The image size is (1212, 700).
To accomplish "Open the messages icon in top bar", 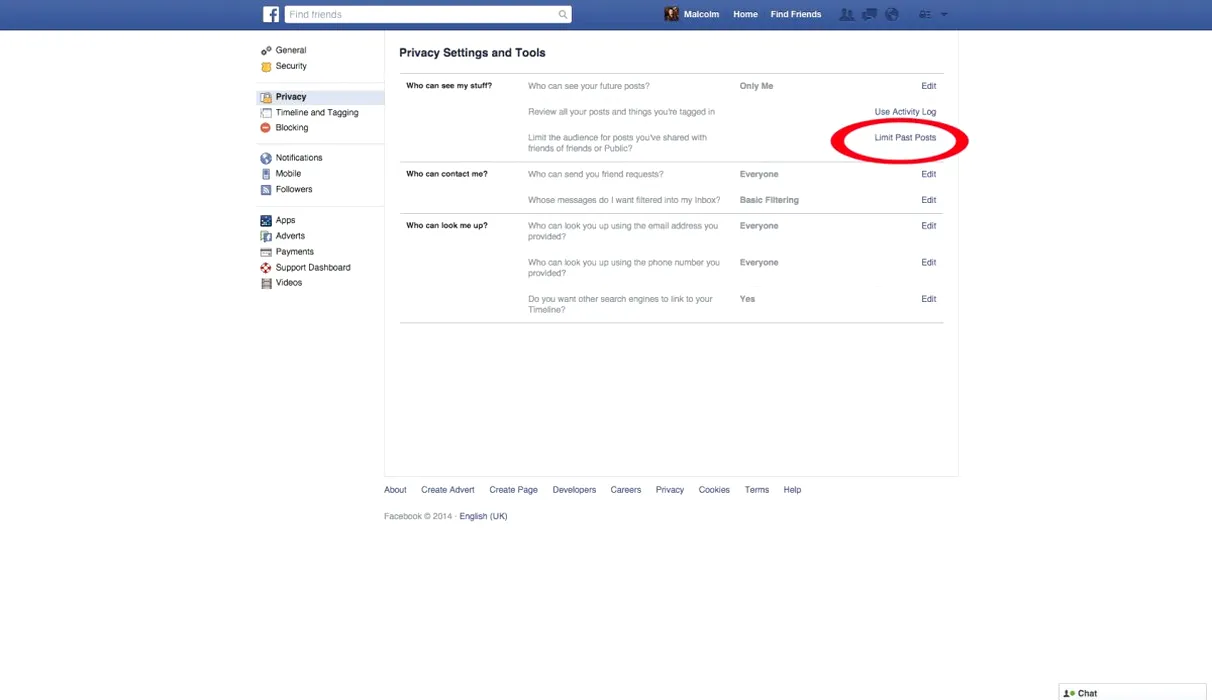I will pos(869,14).
